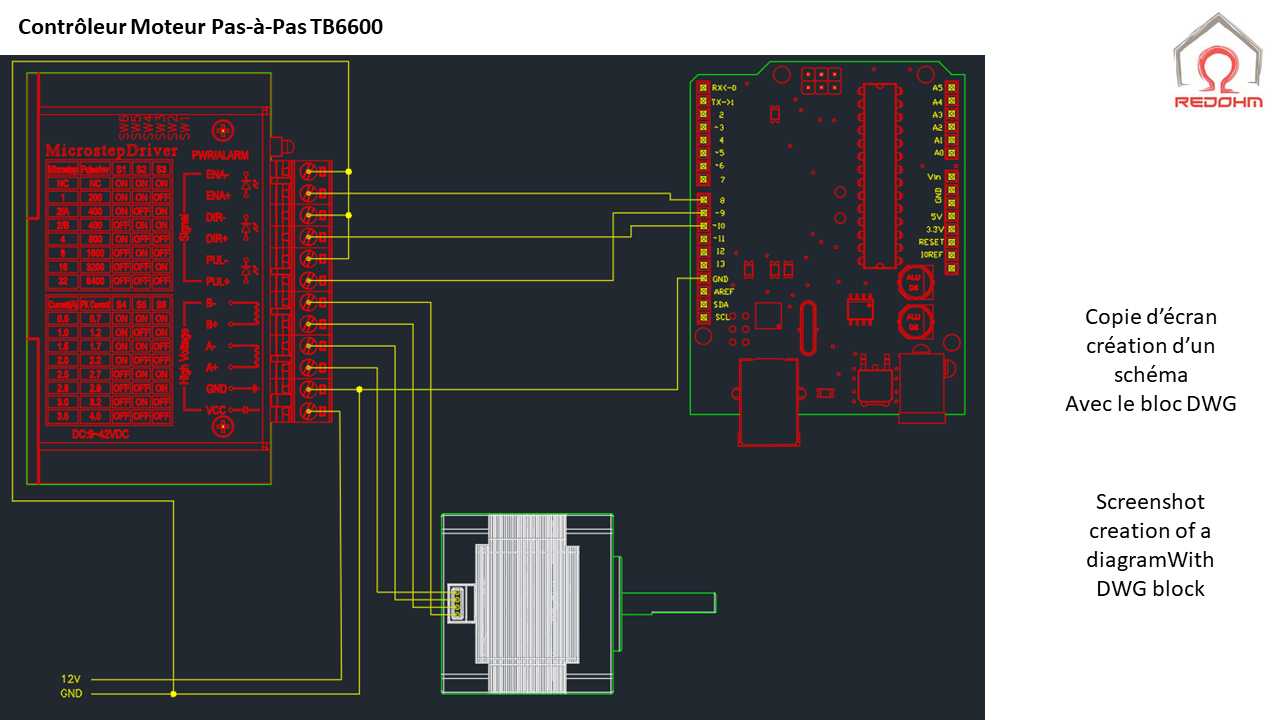Select the 5V power pin label

point(937,216)
